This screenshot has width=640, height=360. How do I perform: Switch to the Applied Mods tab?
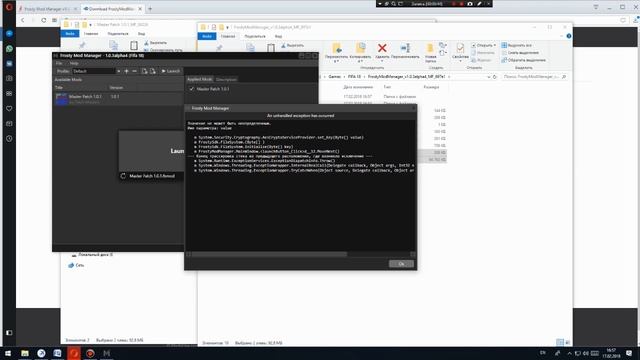[x=200, y=79]
